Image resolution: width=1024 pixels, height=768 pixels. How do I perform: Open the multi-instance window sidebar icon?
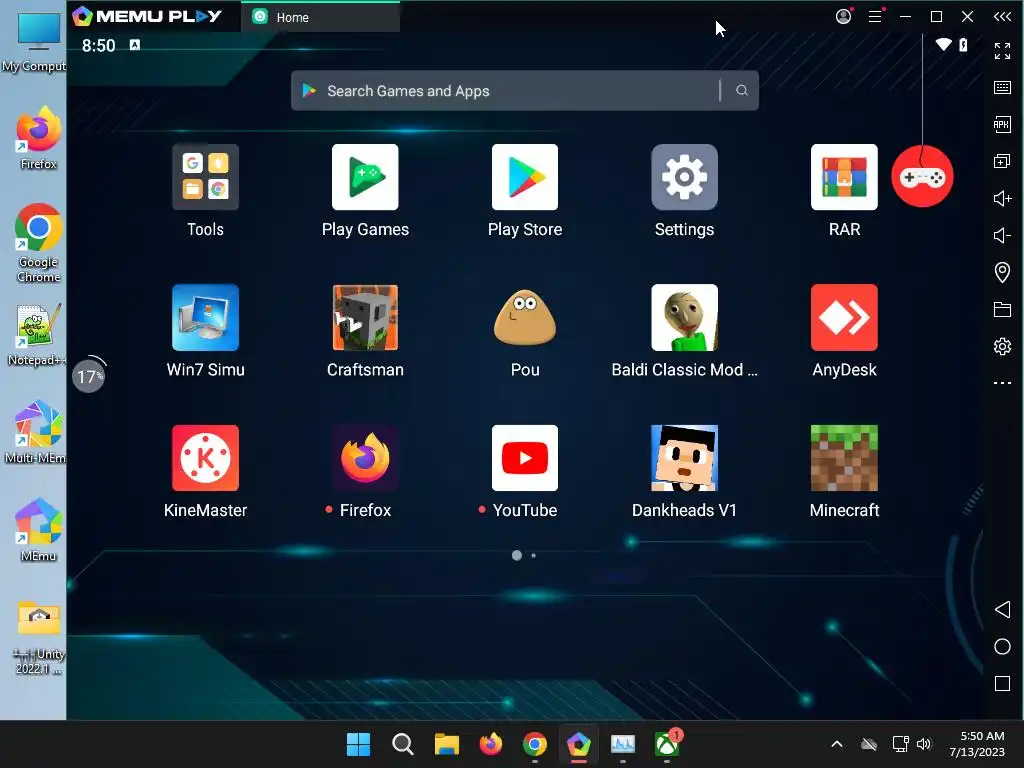coord(1002,161)
